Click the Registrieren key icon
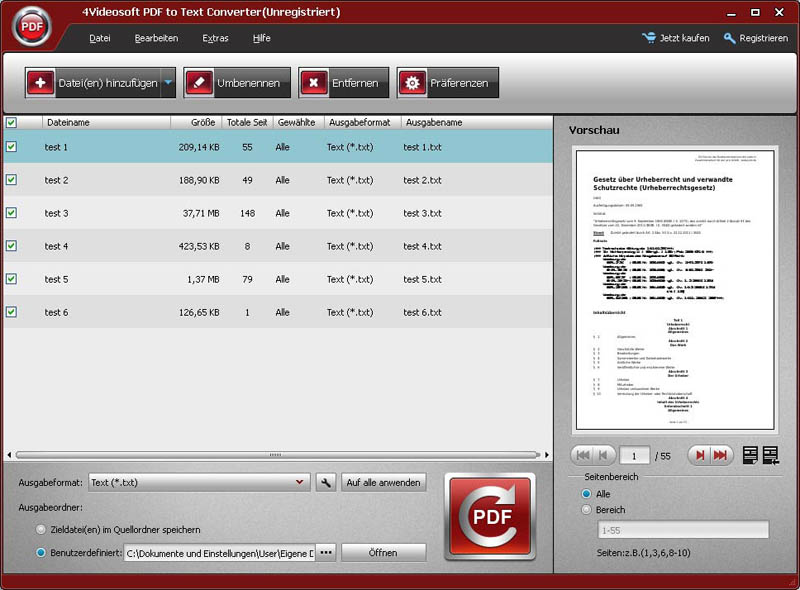Screen dimensions: 800x590 pyautogui.click(x=730, y=38)
